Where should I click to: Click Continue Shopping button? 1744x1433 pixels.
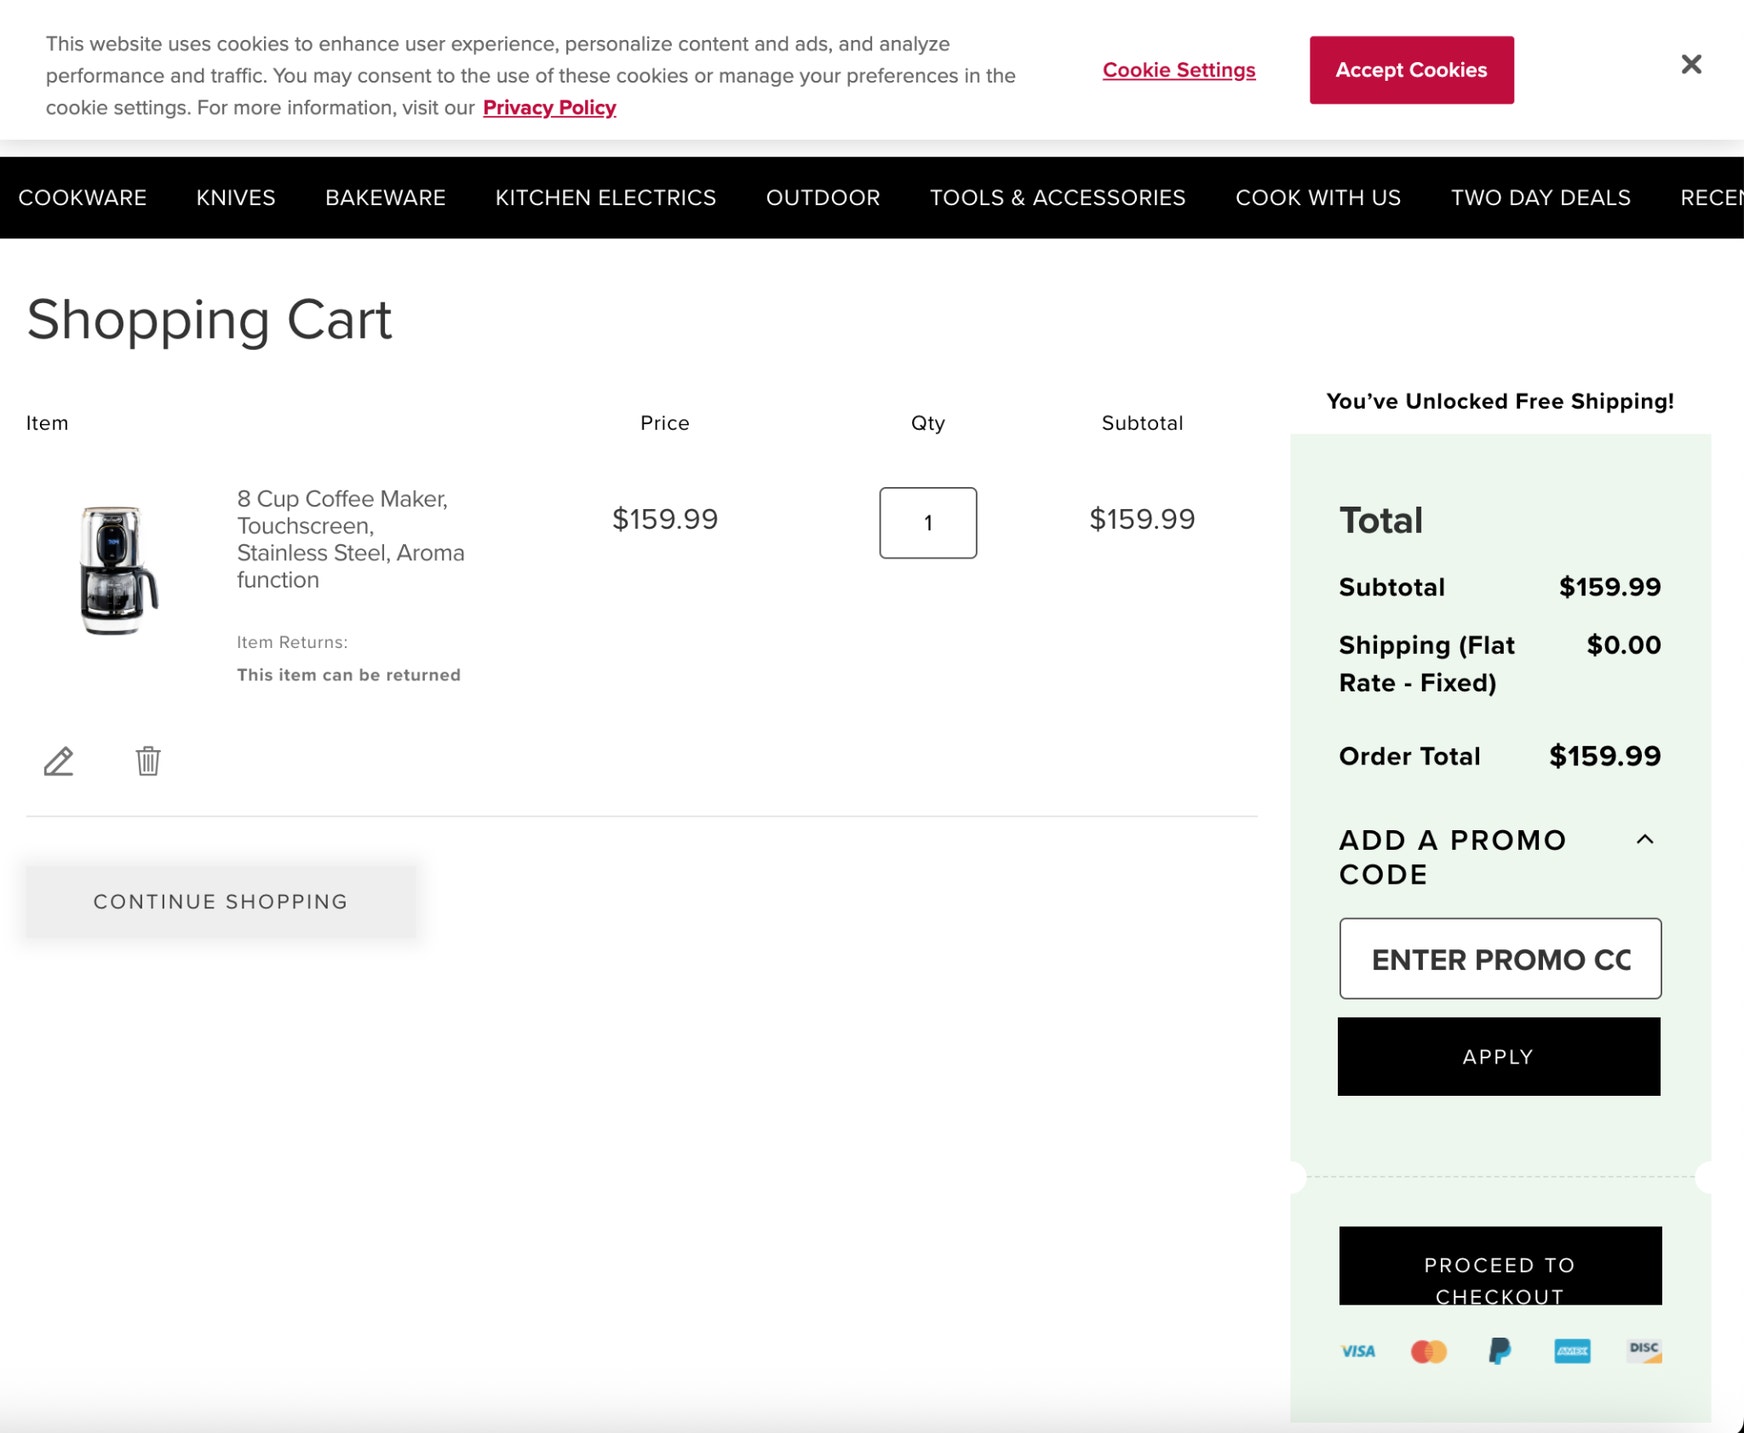[221, 901]
